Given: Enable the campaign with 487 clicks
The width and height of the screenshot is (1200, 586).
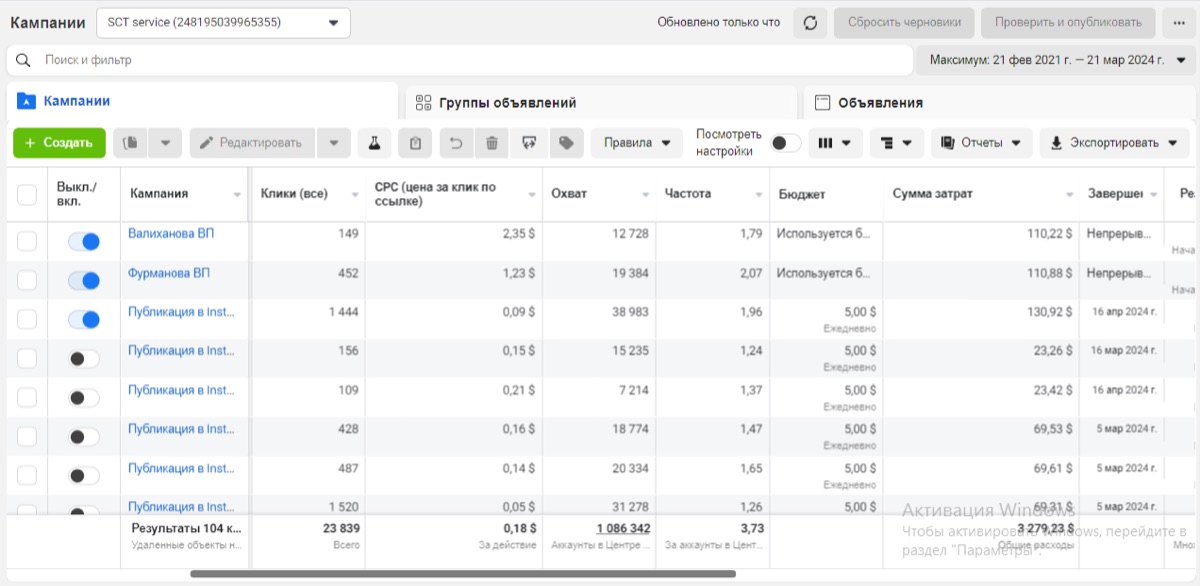Looking at the screenshot, I should coord(84,476).
